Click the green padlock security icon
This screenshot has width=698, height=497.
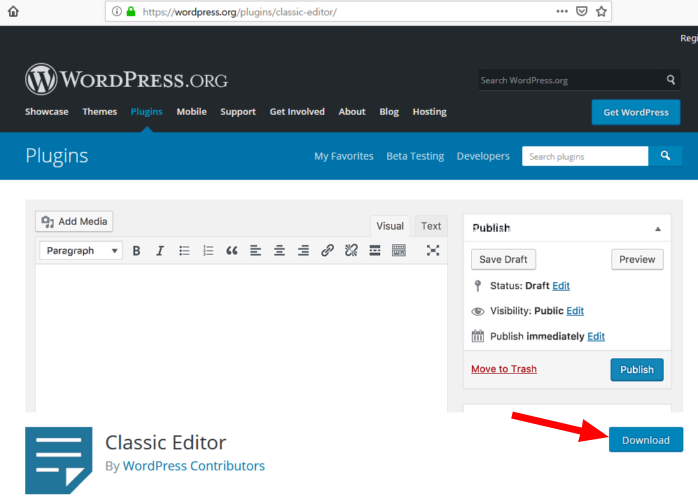tap(131, 12)
